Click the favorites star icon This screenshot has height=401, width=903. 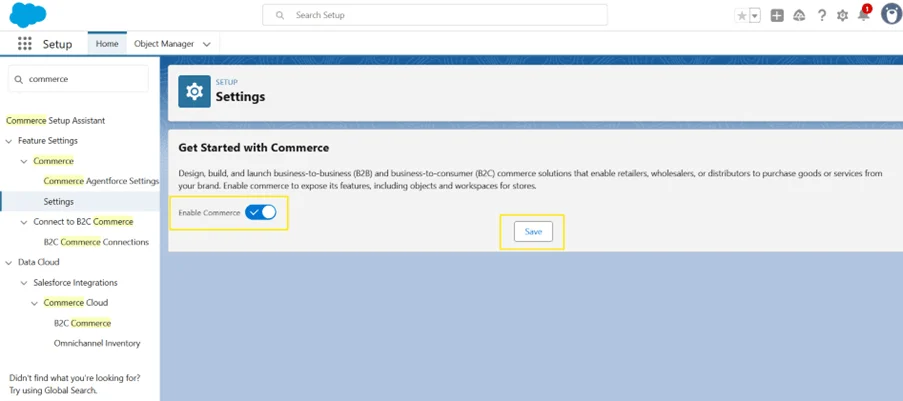(742, 16)
